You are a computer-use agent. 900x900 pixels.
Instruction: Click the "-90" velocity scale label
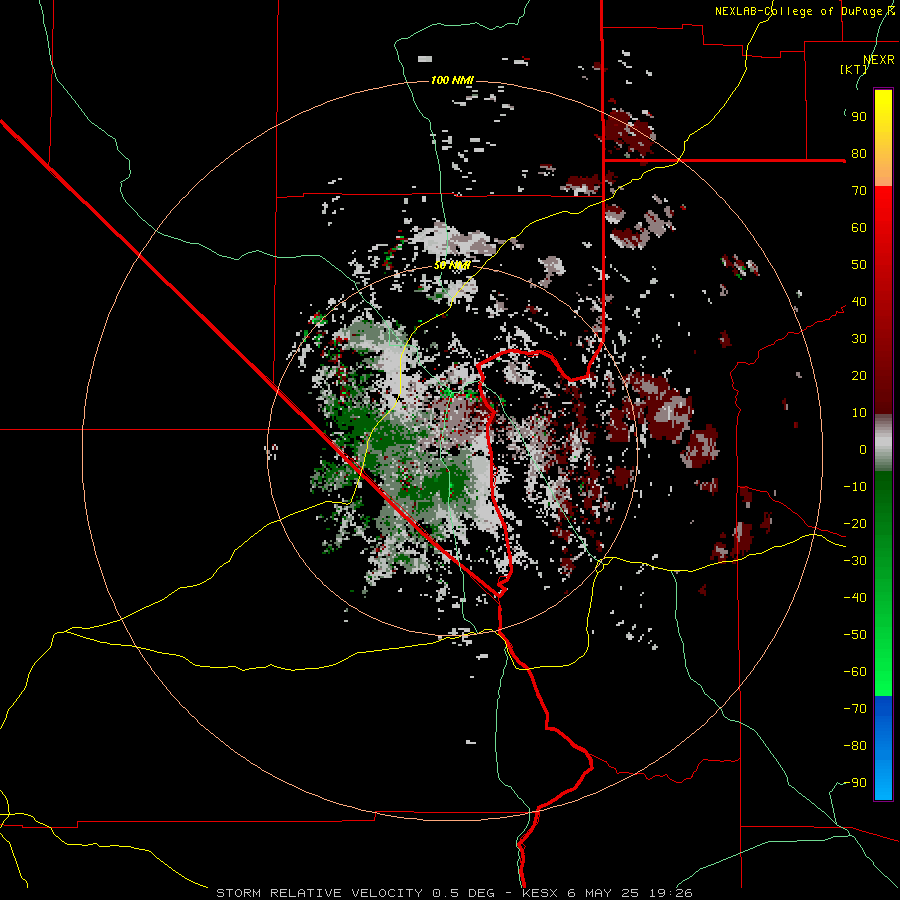(x=855, y=783)
